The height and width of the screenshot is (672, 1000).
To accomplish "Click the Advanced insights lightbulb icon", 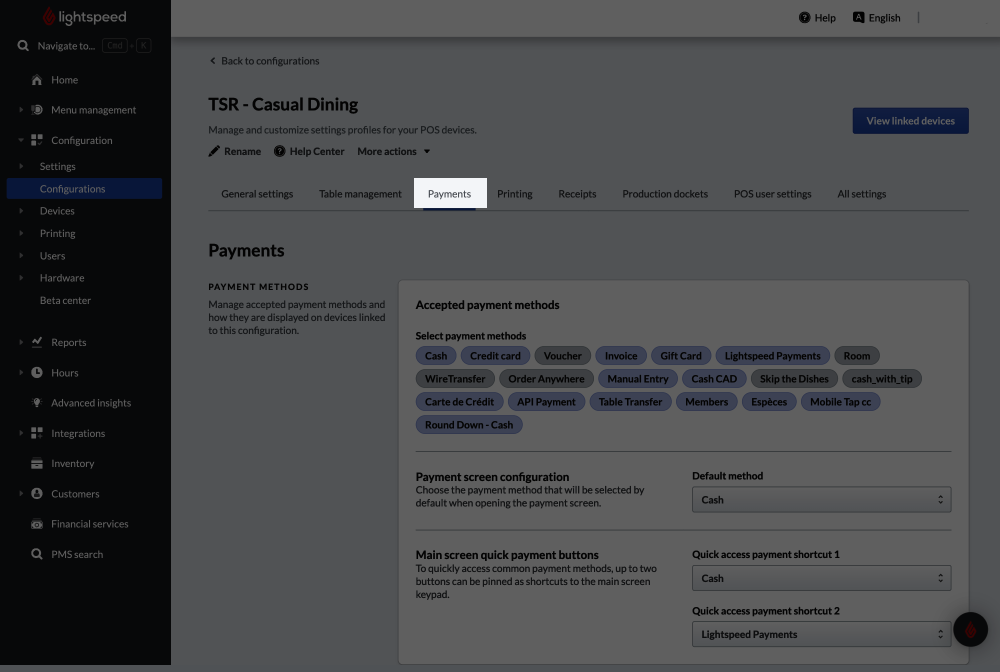I will click(37, 402).
